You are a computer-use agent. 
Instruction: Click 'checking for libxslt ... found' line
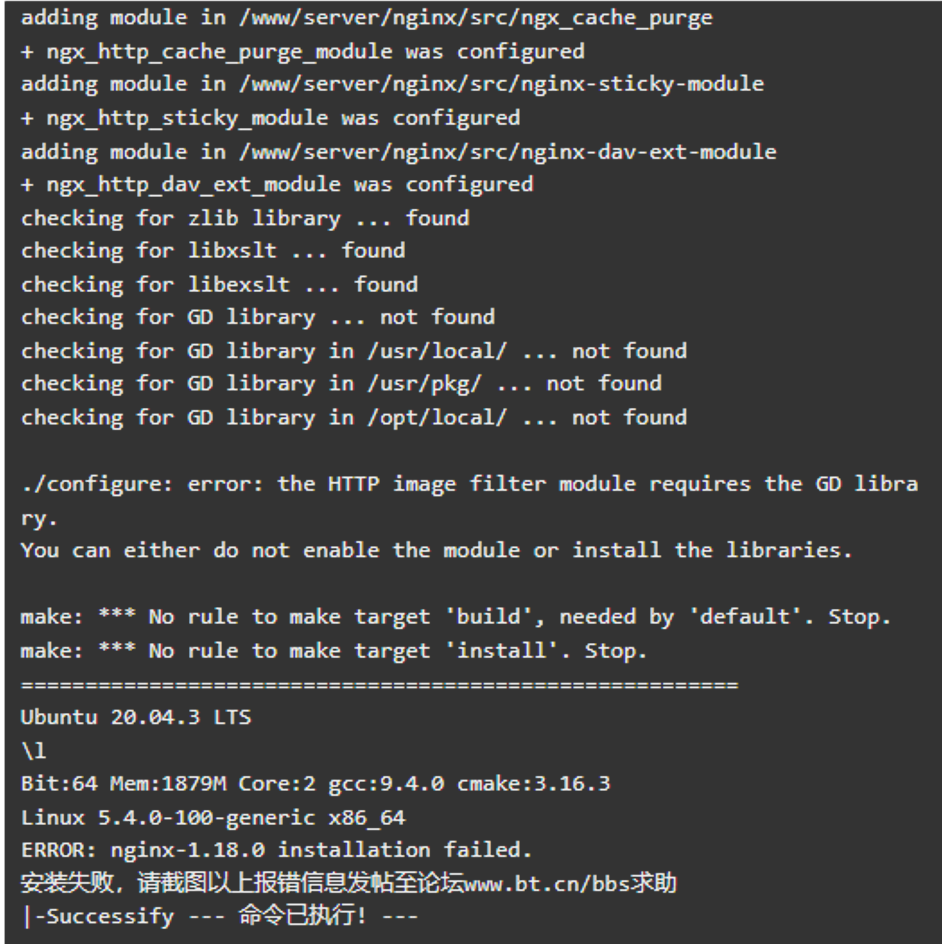pos(213,250)
